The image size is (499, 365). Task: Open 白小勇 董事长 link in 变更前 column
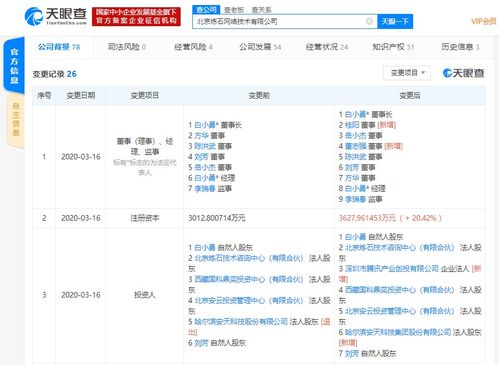206,125
